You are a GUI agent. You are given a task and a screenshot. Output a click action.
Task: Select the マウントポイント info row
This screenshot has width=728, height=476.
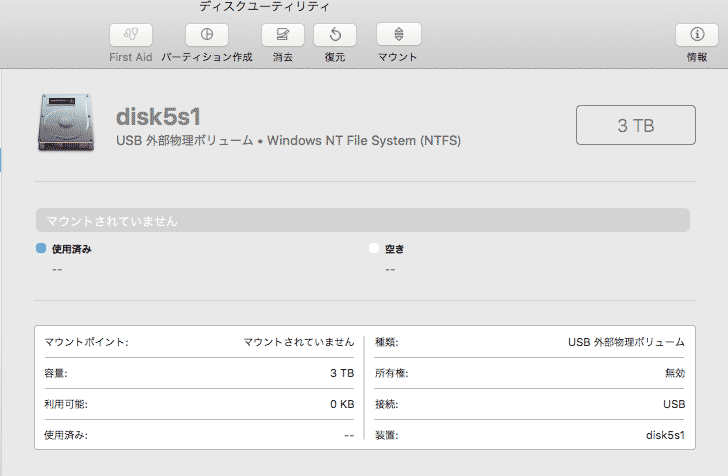coord(199,342)
